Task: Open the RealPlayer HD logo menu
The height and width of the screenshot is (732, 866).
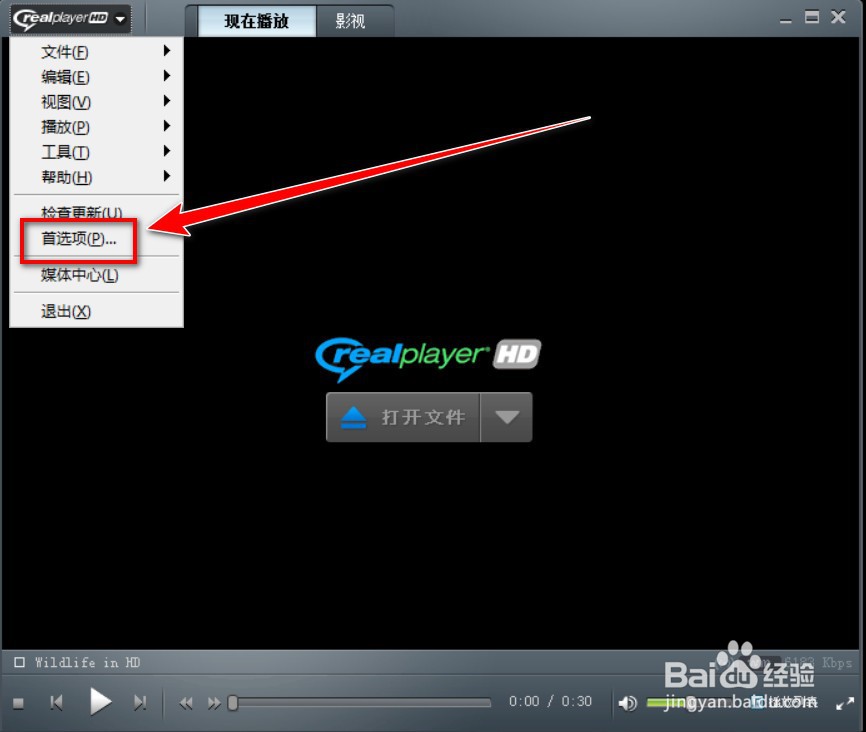Action: [70, 19]
